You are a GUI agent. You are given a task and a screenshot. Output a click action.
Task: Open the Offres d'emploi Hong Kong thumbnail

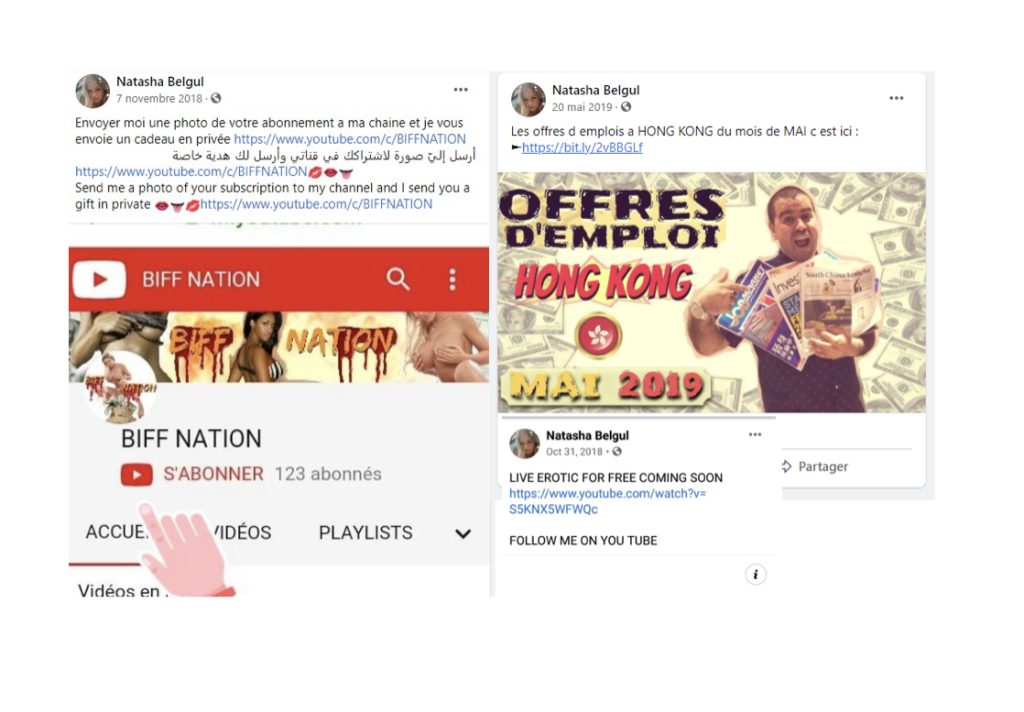[711, 292]
